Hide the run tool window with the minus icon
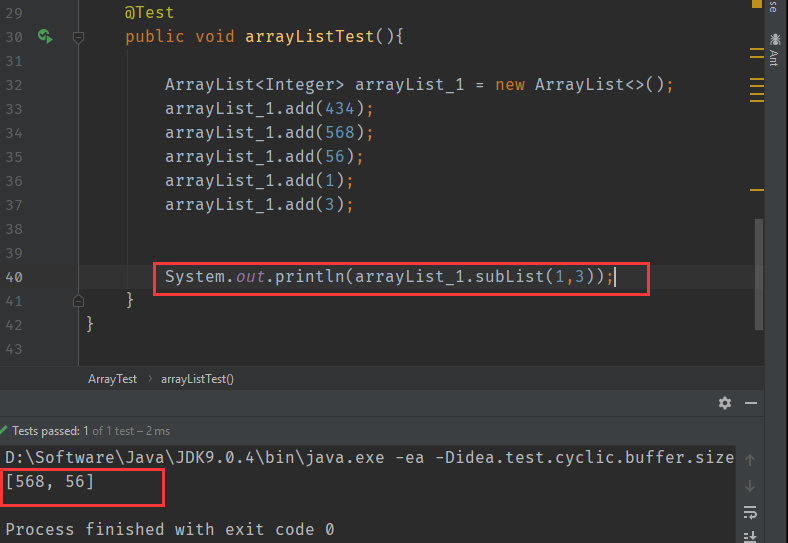788x543 pixels. pos(751,403)
